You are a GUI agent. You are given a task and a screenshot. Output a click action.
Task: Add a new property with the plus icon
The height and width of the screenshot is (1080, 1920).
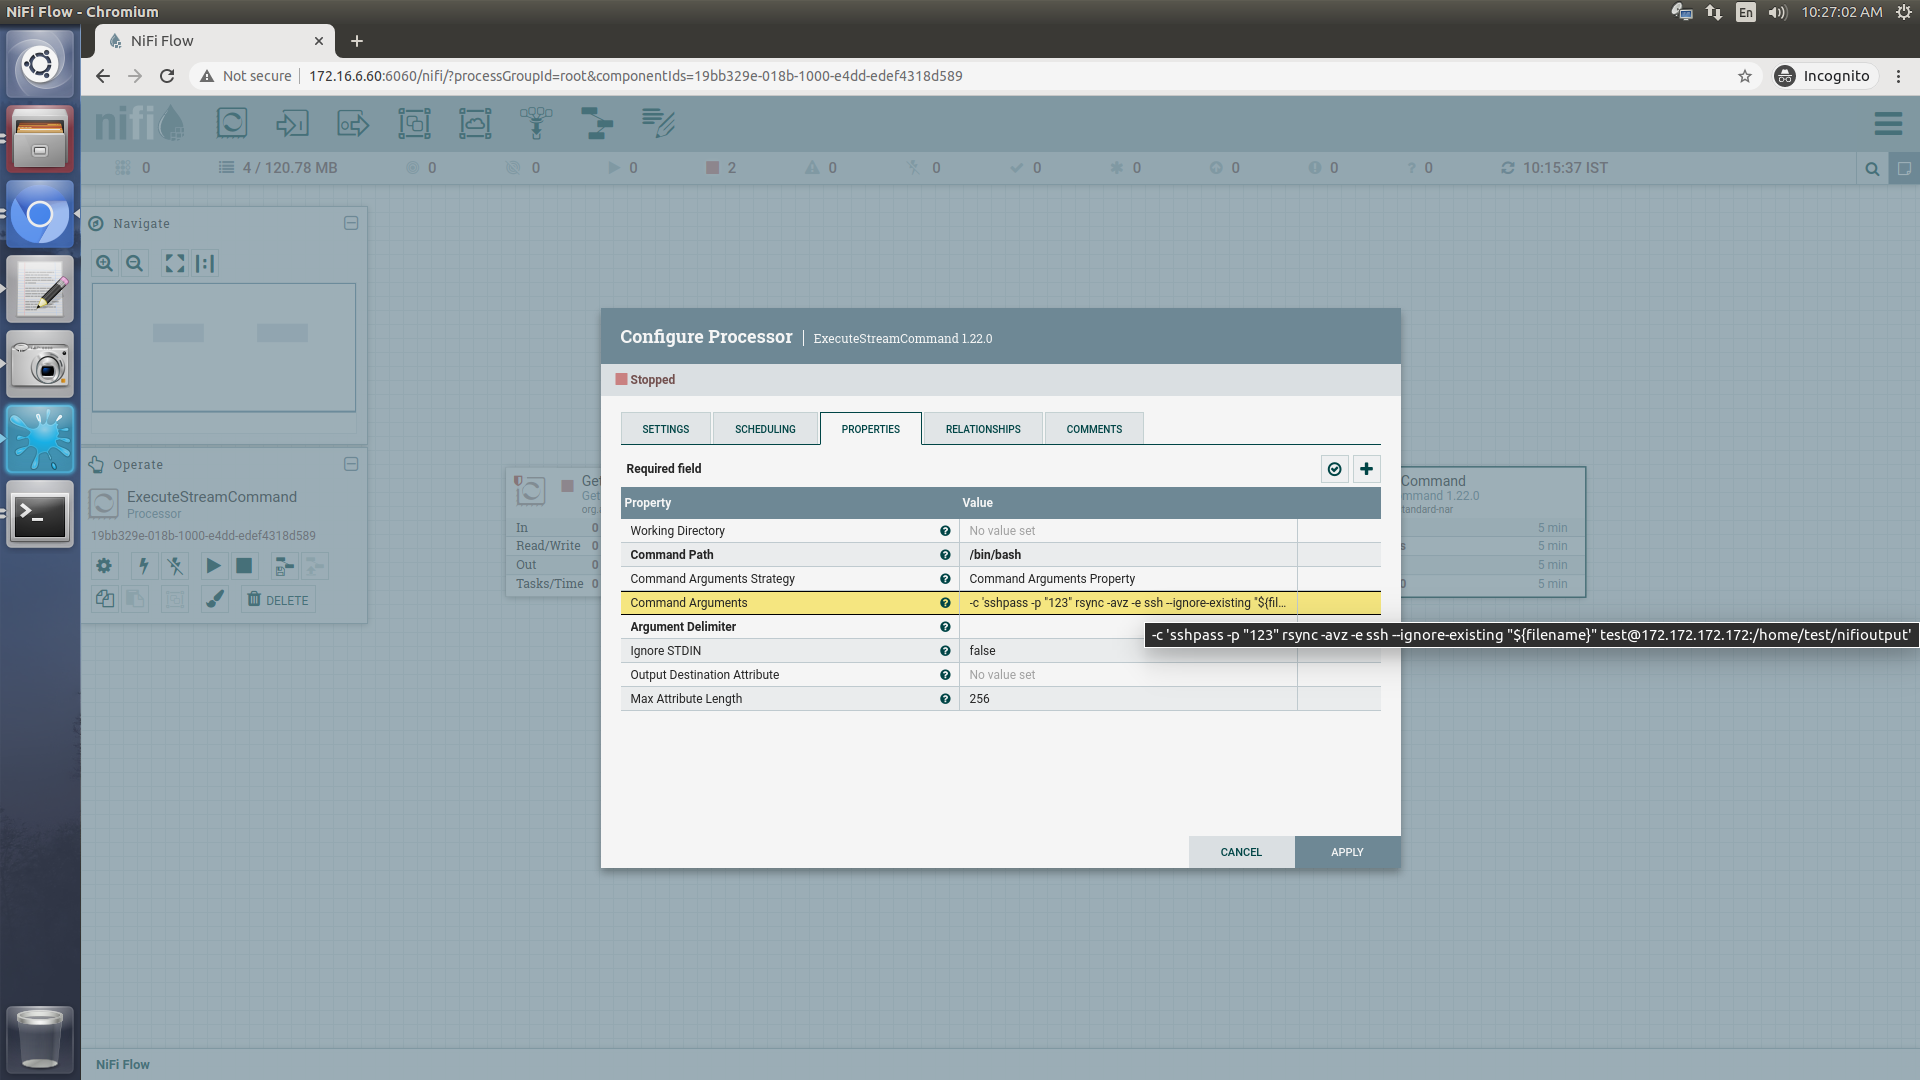pos(1366,469)
